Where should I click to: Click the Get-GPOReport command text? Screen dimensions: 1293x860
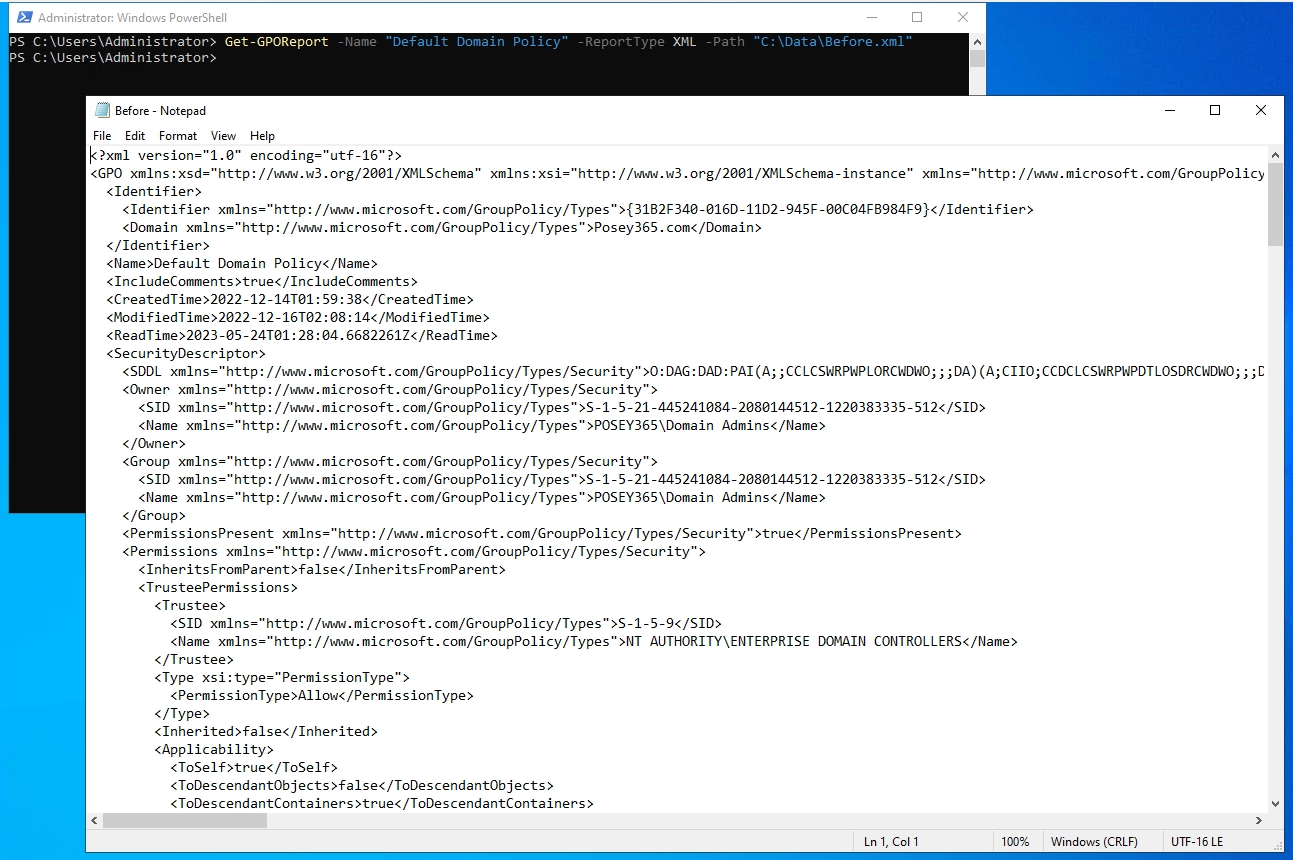pyautogui.click(x=275, y=41)
